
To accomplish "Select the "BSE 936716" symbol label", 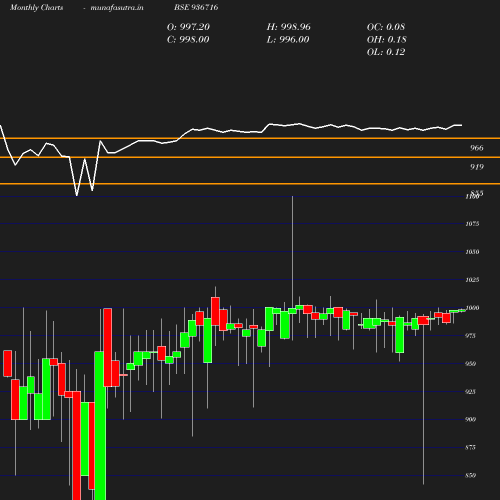I will 196,7.
